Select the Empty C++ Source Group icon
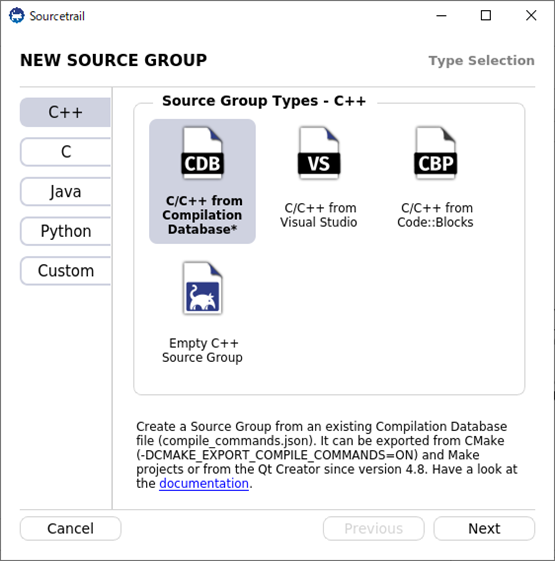The height and width of the screenshot is (561, 555). click(x=203, y=288)
